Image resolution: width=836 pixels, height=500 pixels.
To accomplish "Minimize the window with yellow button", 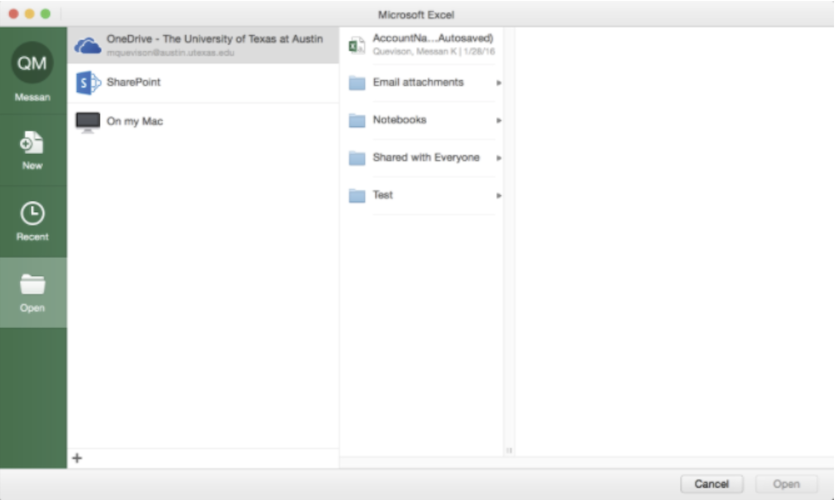I will click(30, 14).
